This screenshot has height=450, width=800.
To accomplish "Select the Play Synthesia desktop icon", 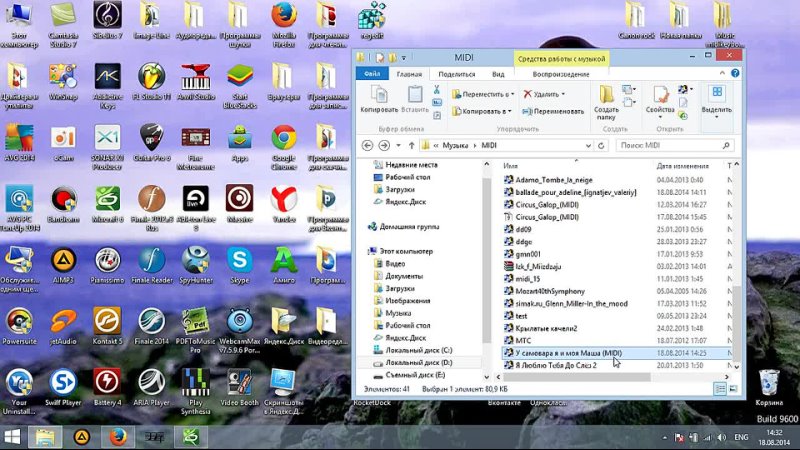I will point(195,392).
